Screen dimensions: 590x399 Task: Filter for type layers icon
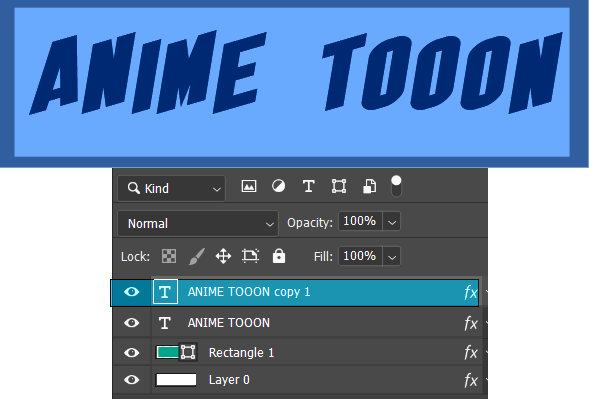click(x=309, y=186)
